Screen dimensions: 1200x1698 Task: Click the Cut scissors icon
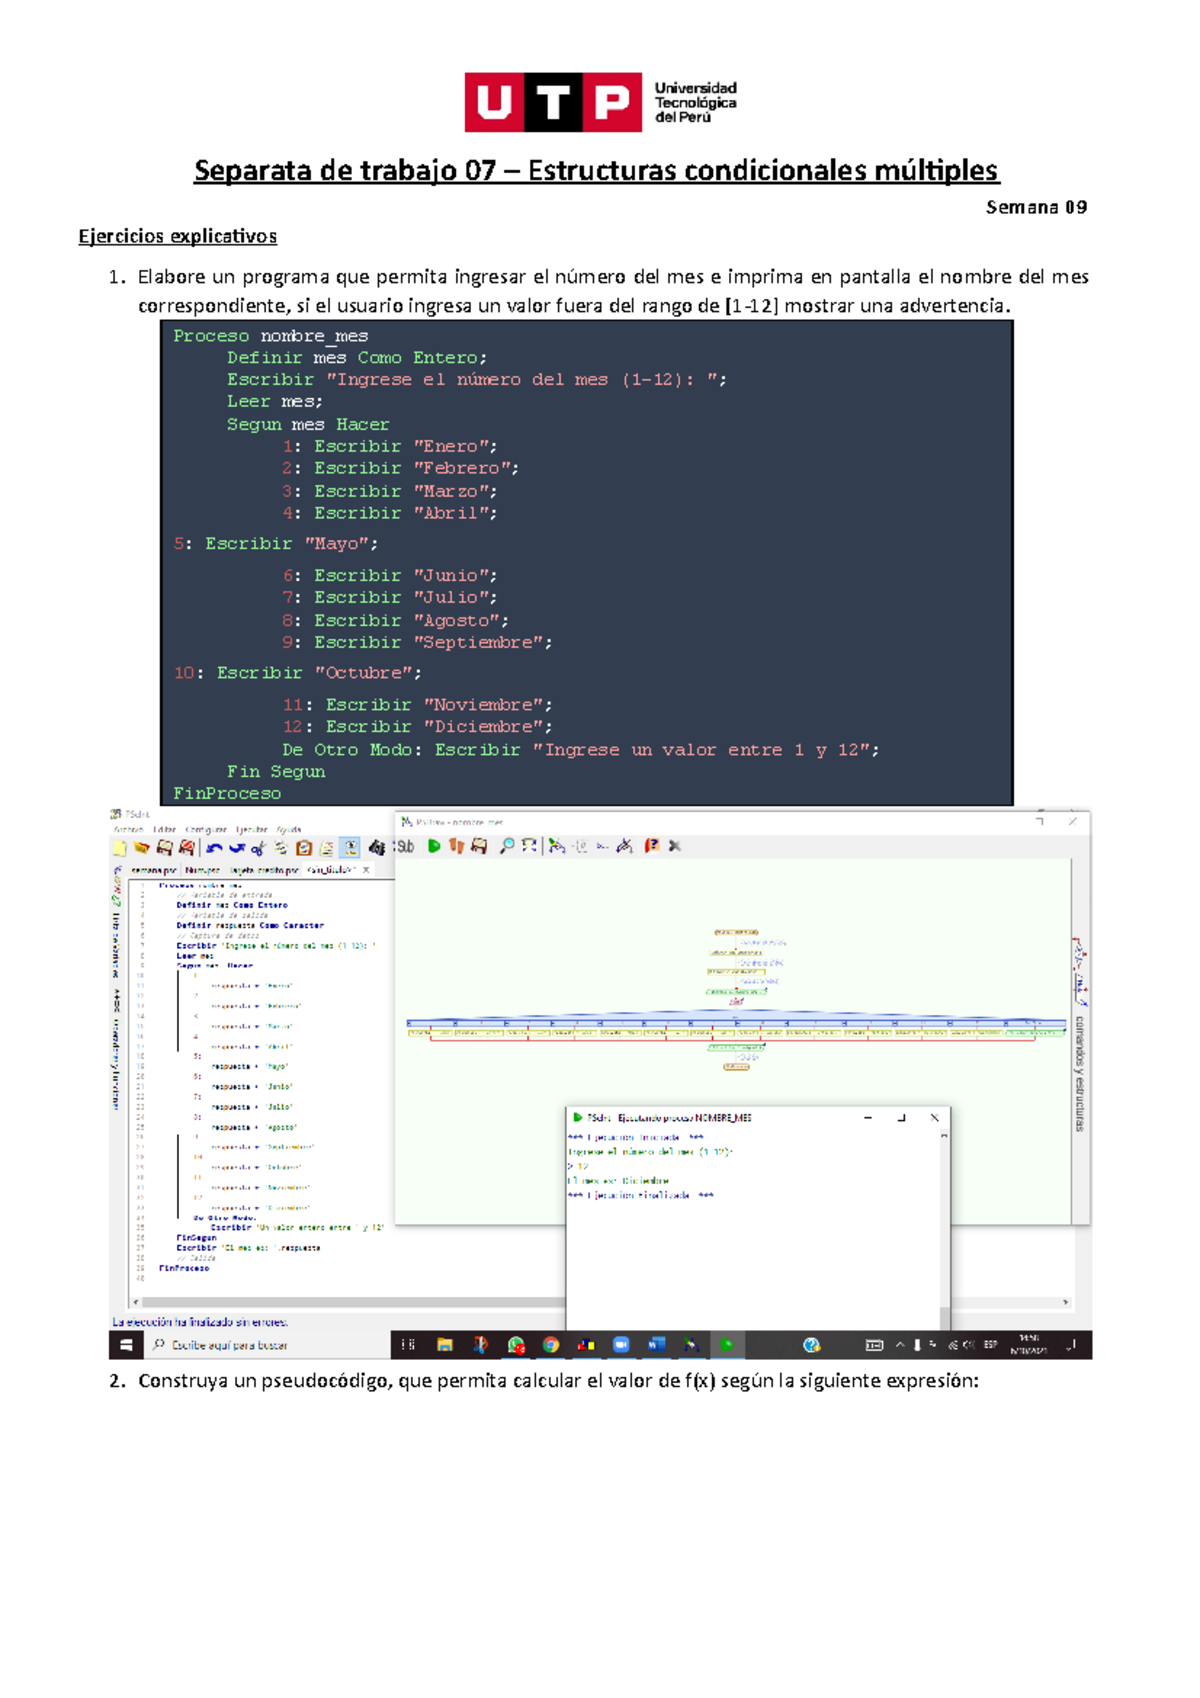[x=258, y=848]
